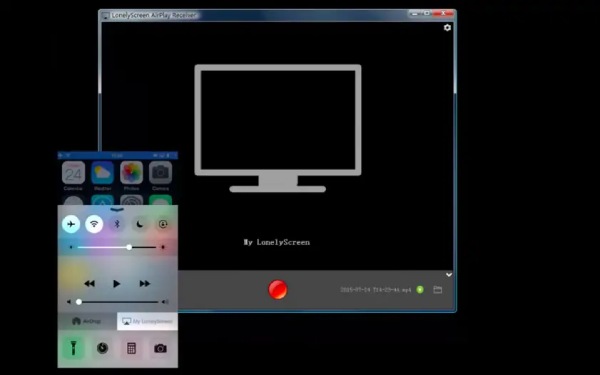The width and height of the screenshot is (600, 375).
Task: Open the Camera shortcut in Control Center
Action: coord(160,348)
